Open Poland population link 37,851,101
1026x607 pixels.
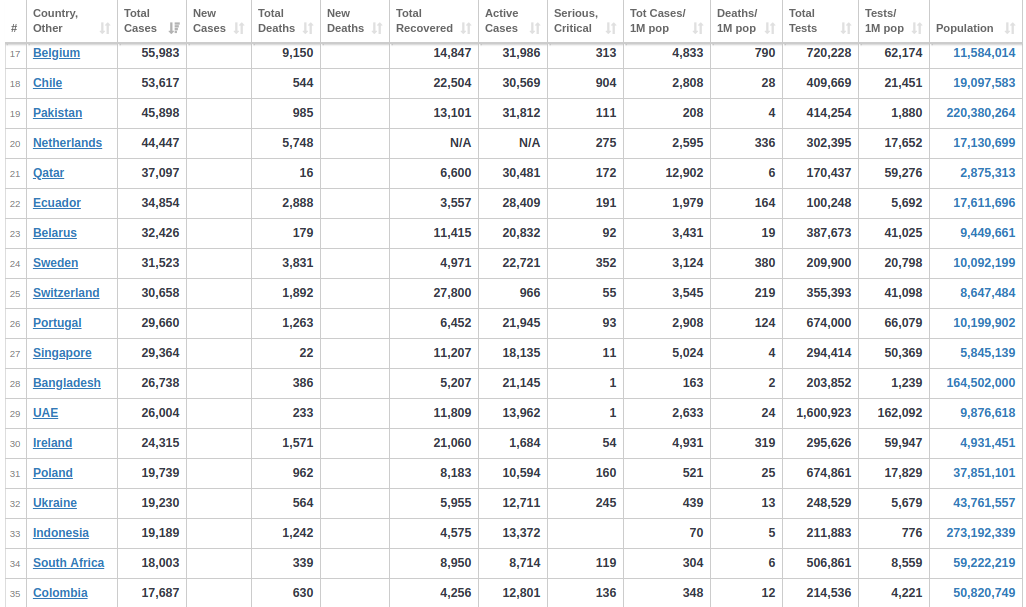tap(984, 473)
